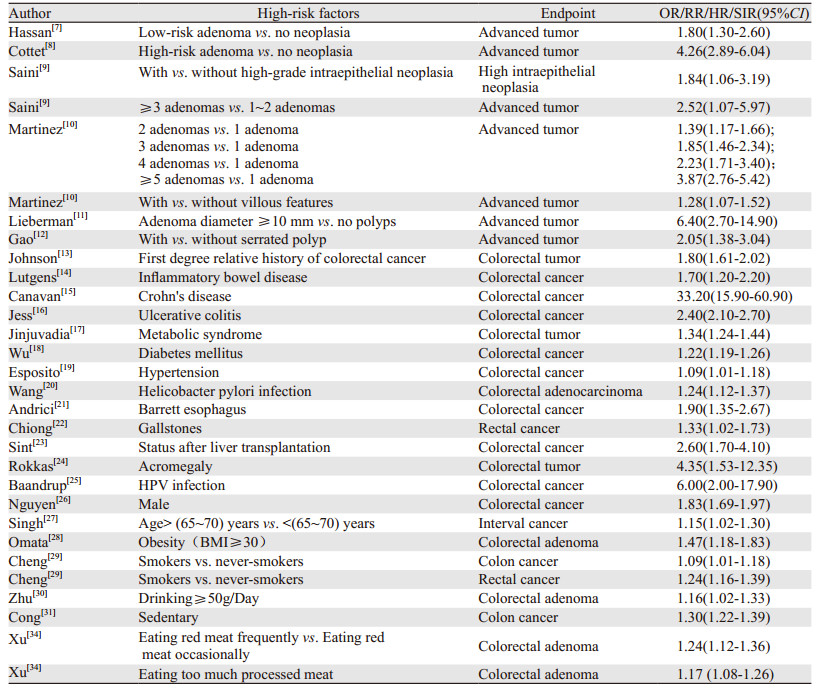Open the Lieberman [11] citation

click(x=78, y=216)
